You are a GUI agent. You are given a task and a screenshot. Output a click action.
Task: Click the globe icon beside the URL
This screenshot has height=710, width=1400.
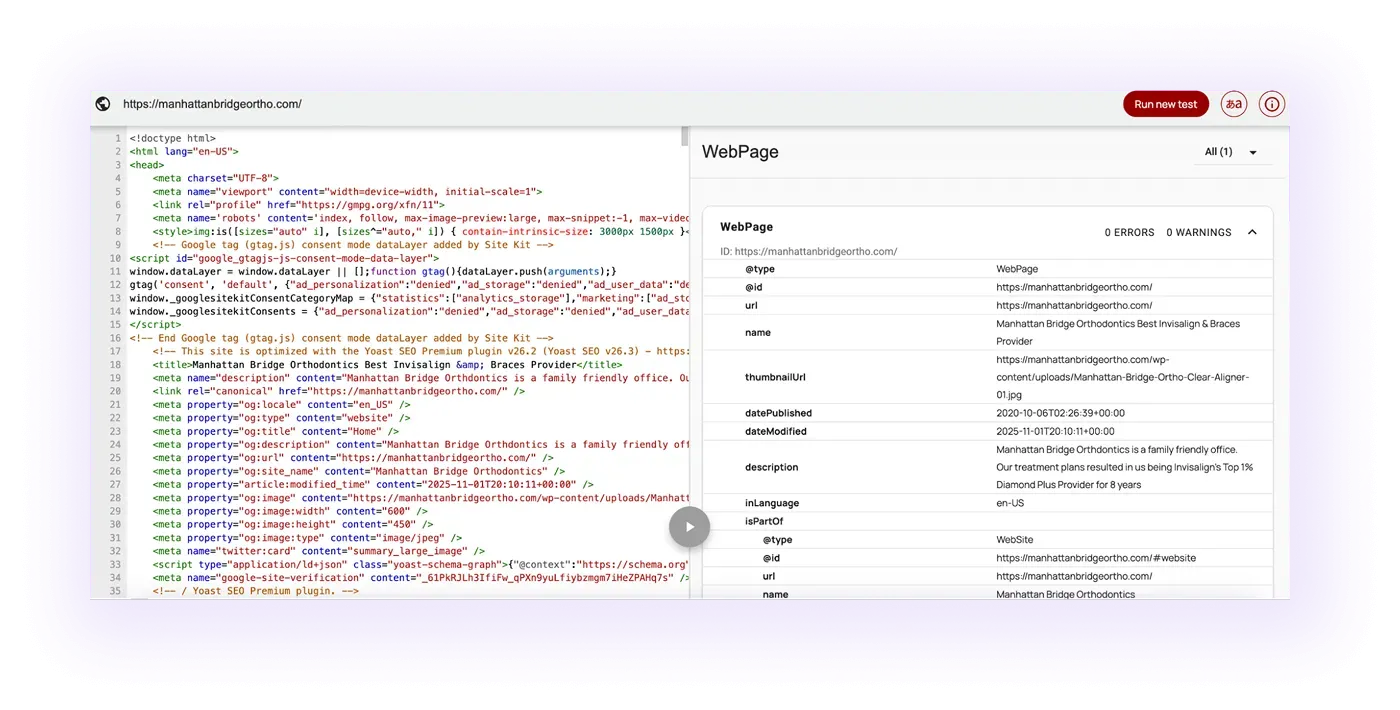(x=102, y=104)
